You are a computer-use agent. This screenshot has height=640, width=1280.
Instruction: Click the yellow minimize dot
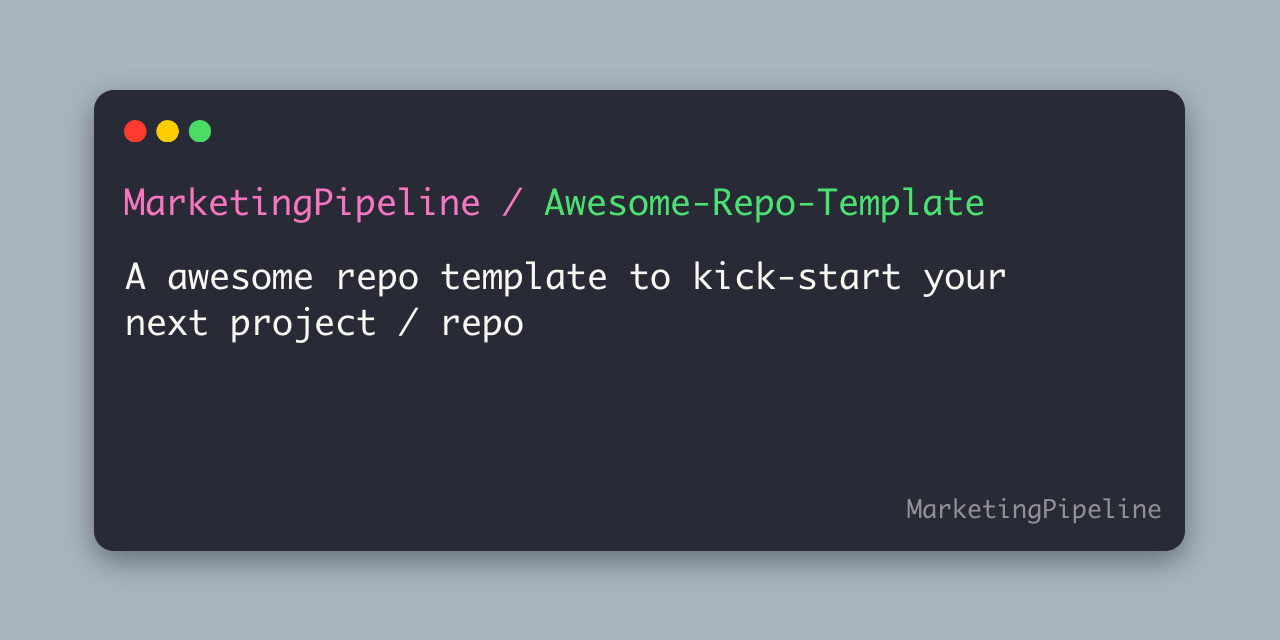point(168,131)
